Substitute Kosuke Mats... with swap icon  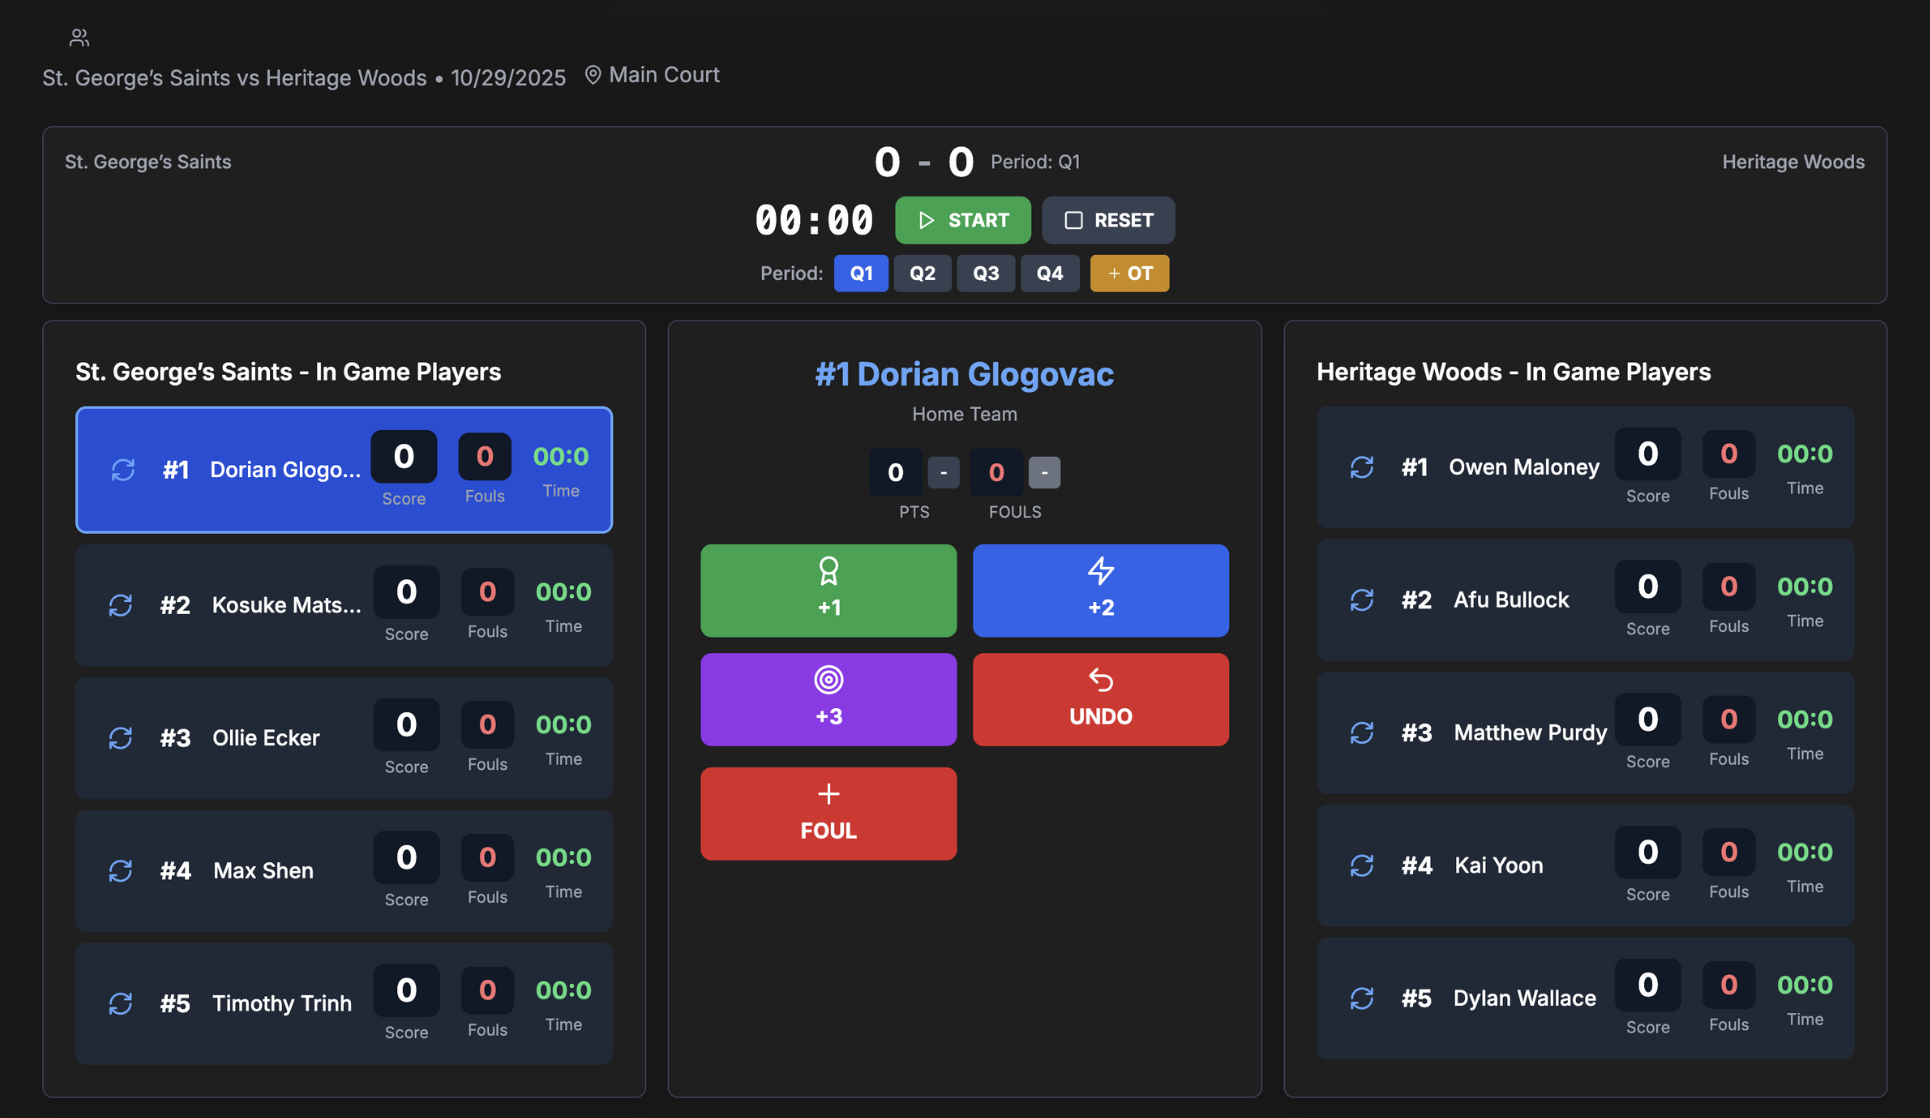[121, 605]
